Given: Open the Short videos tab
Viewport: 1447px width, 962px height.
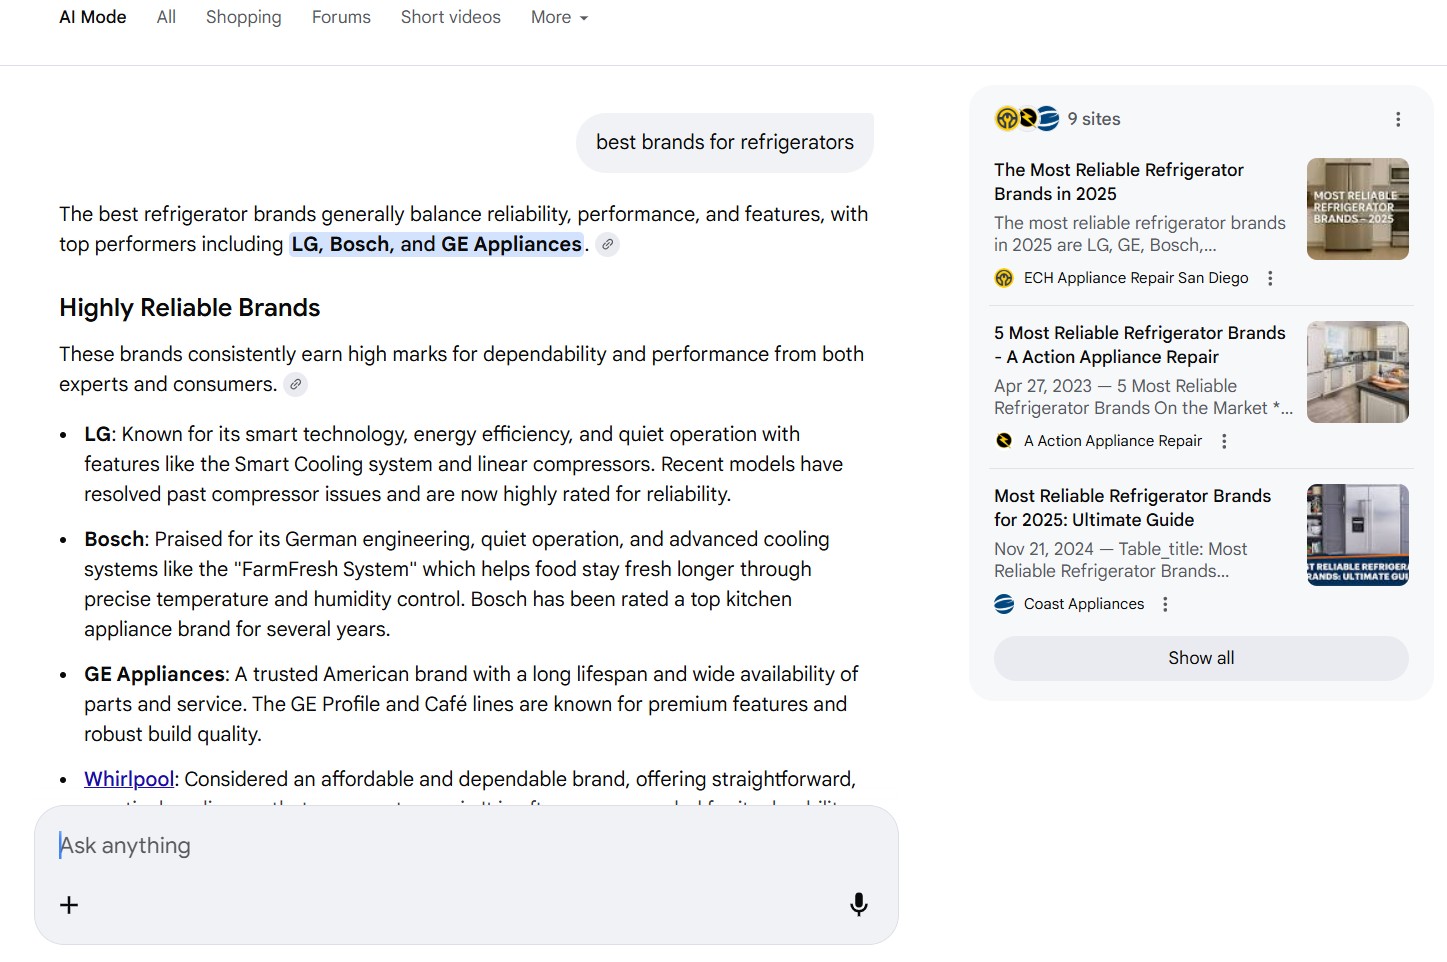Looking at the screenshot, I should click(x=451, y=17).
